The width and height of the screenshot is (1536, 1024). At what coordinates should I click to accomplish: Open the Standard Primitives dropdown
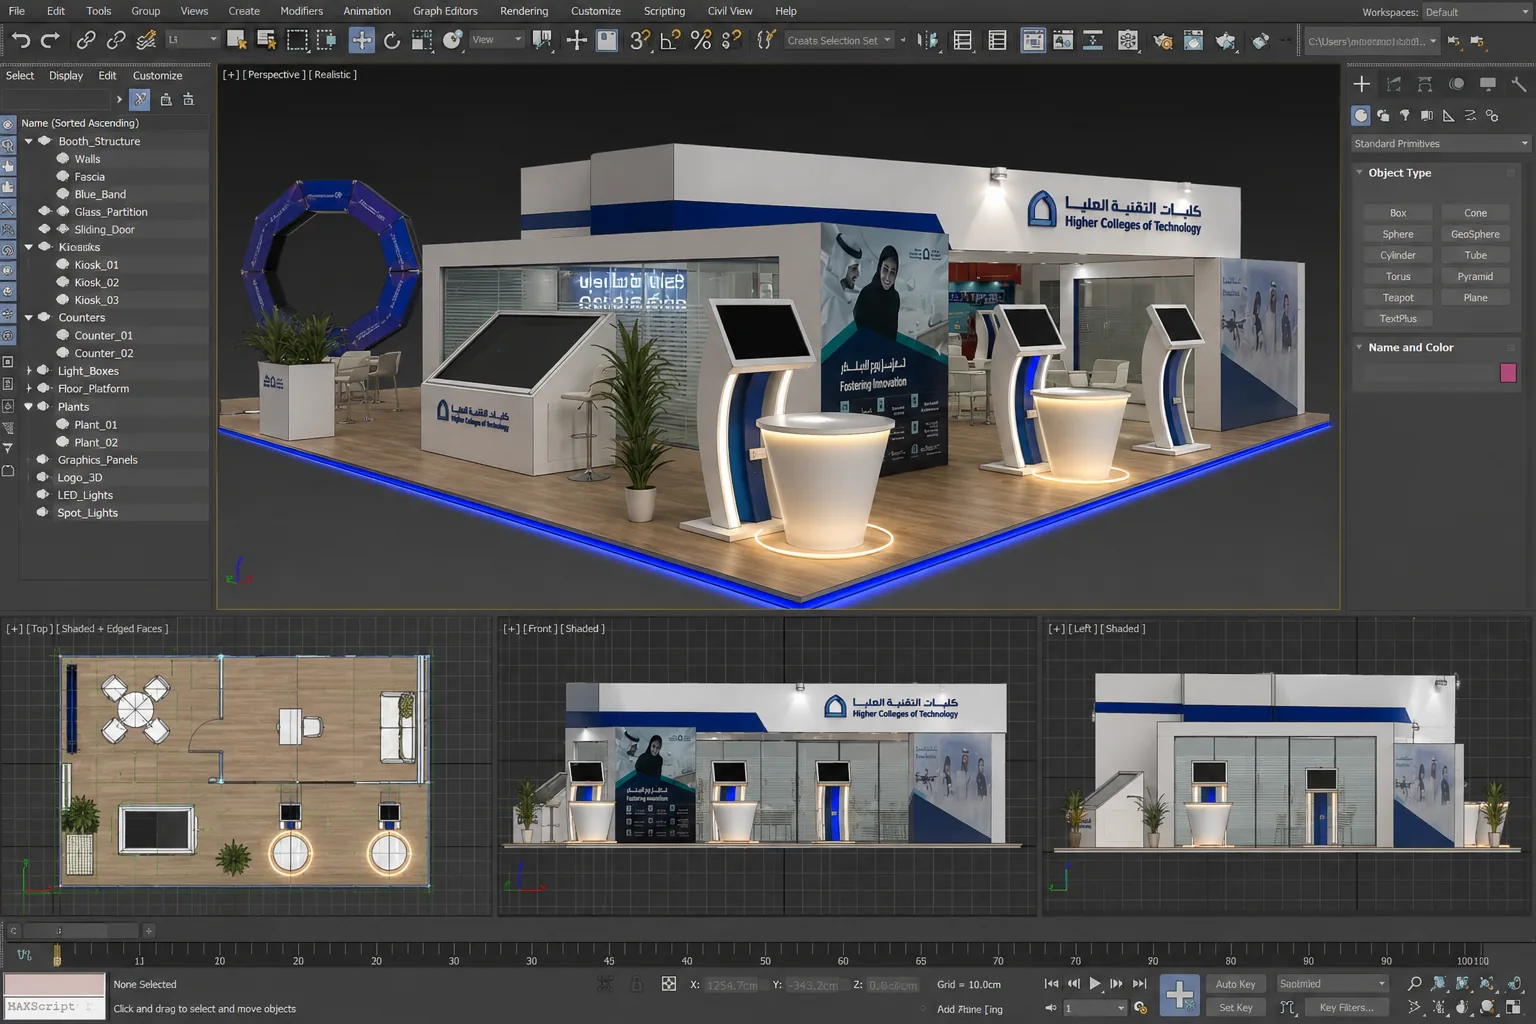(1440, 144)
